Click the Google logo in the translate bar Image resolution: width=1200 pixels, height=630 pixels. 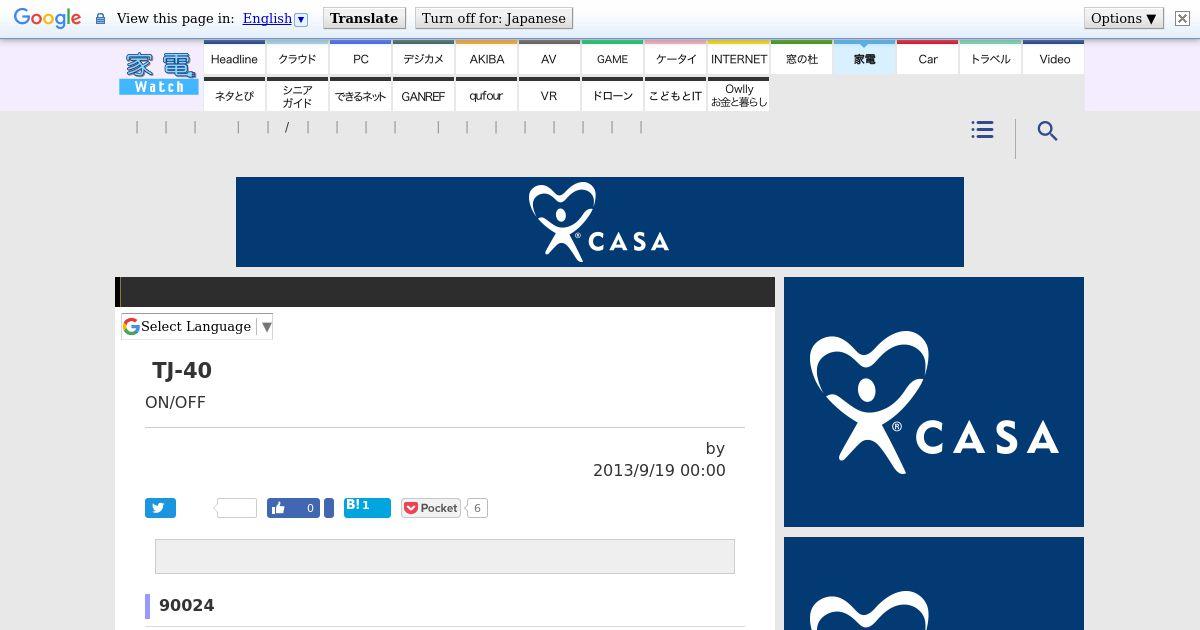tap(47, 19)
